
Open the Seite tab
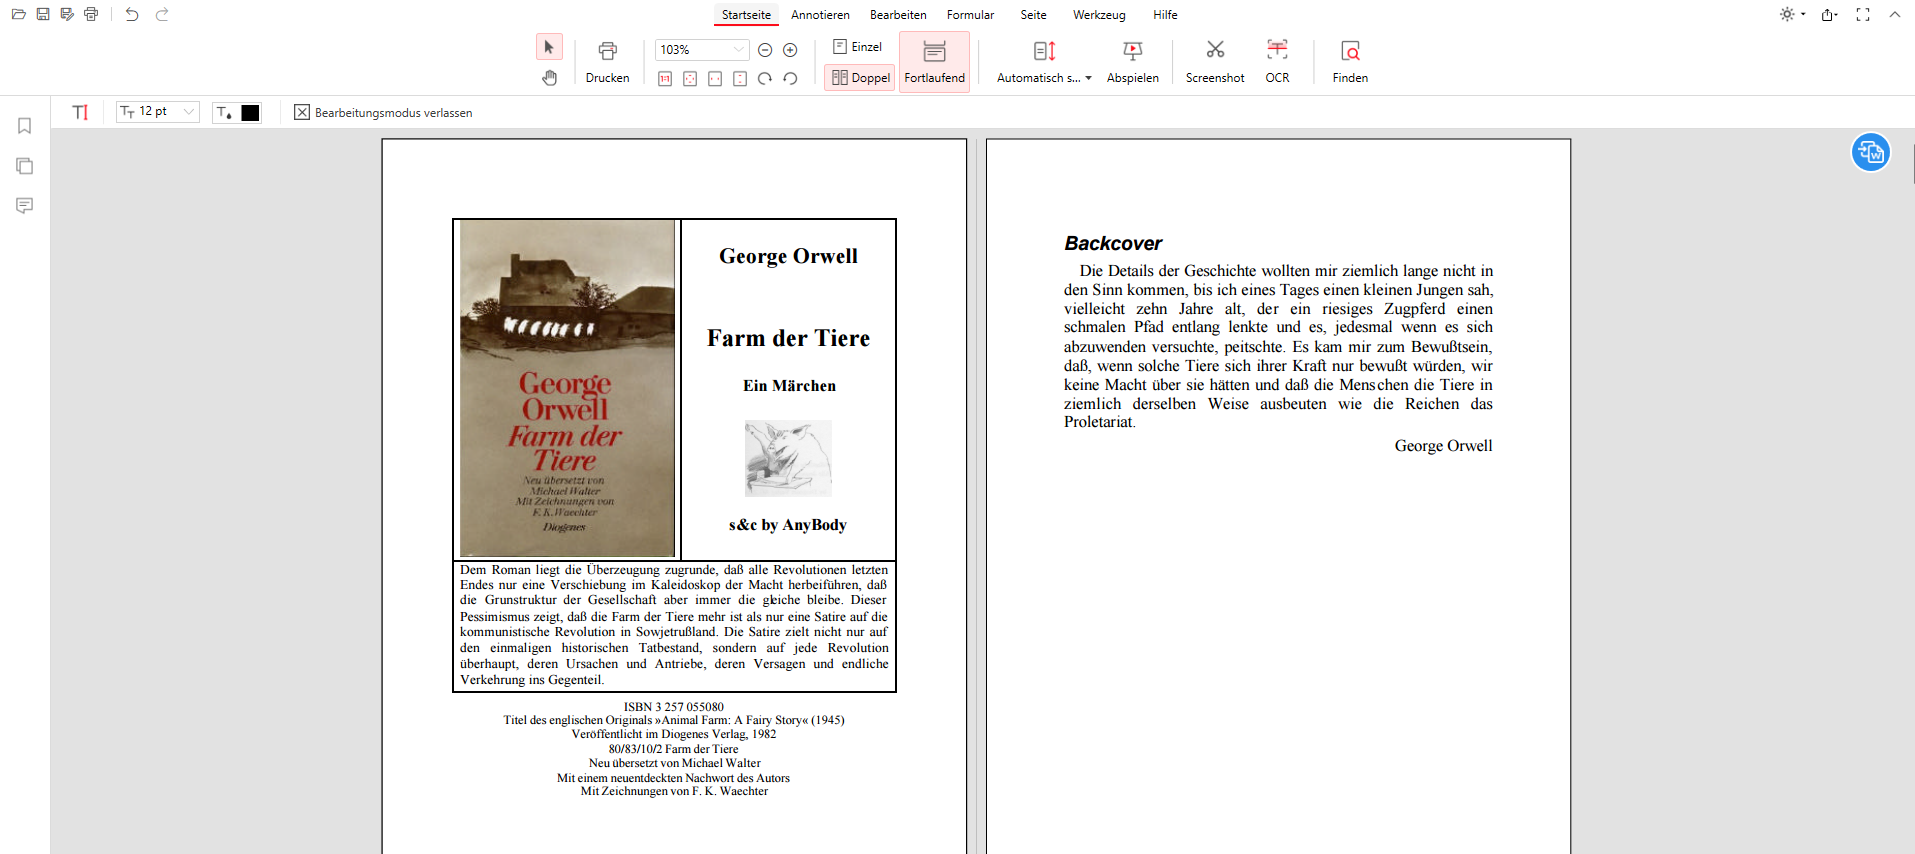tap(1033, 15)
